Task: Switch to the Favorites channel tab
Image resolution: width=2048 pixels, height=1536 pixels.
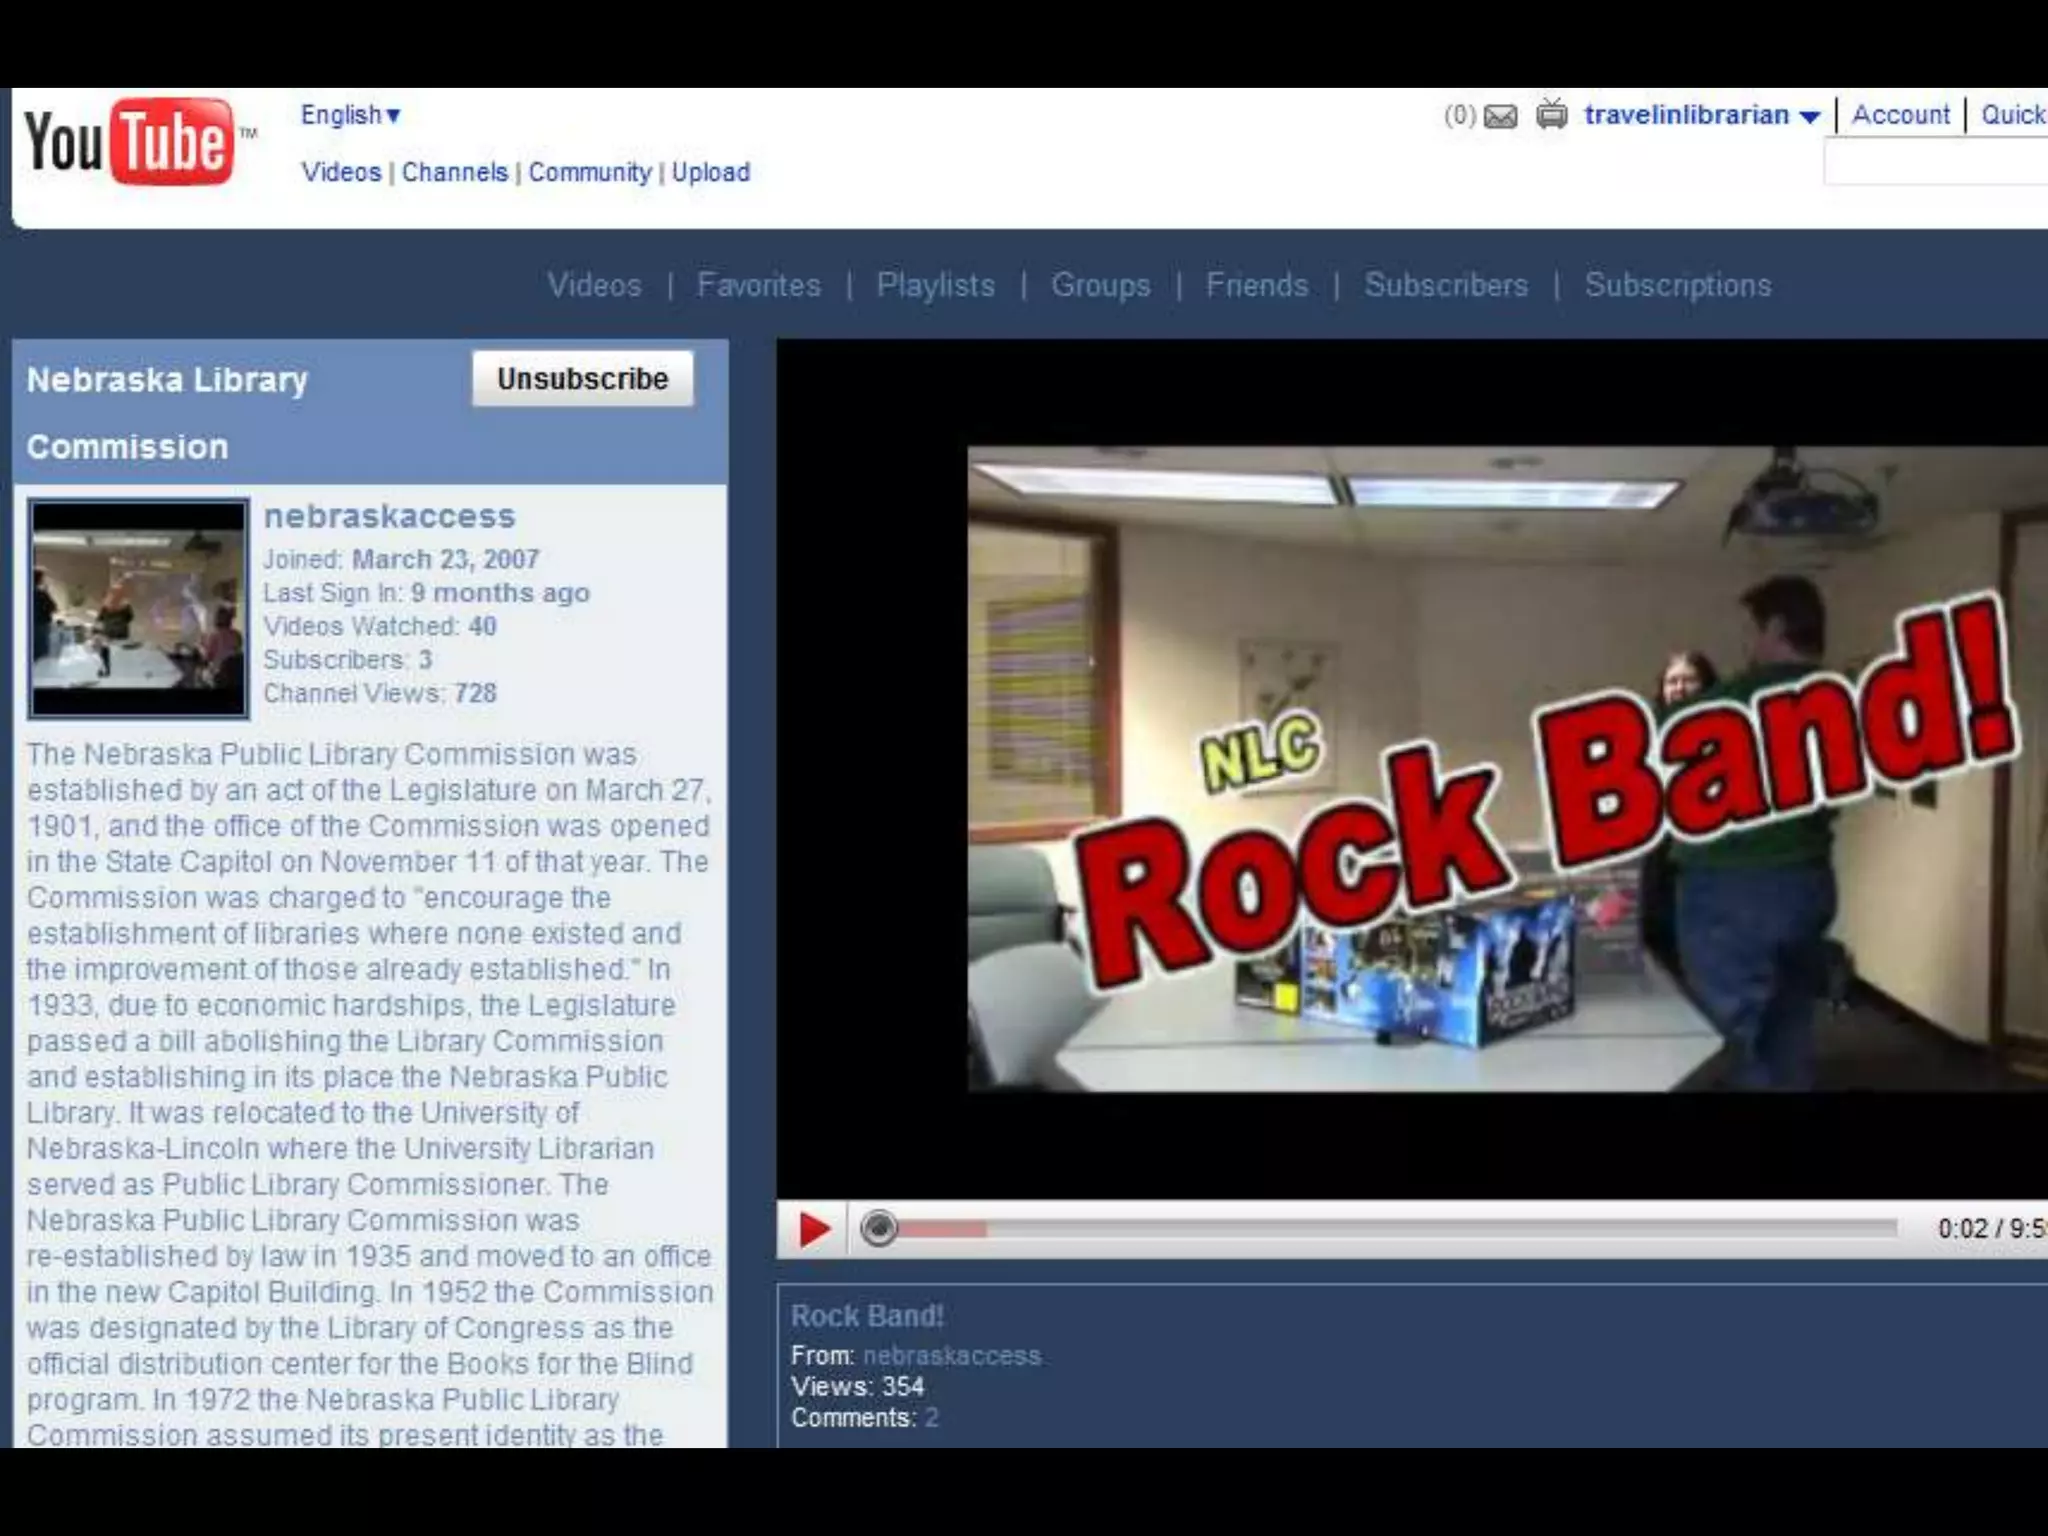Action: coord(758,285)
